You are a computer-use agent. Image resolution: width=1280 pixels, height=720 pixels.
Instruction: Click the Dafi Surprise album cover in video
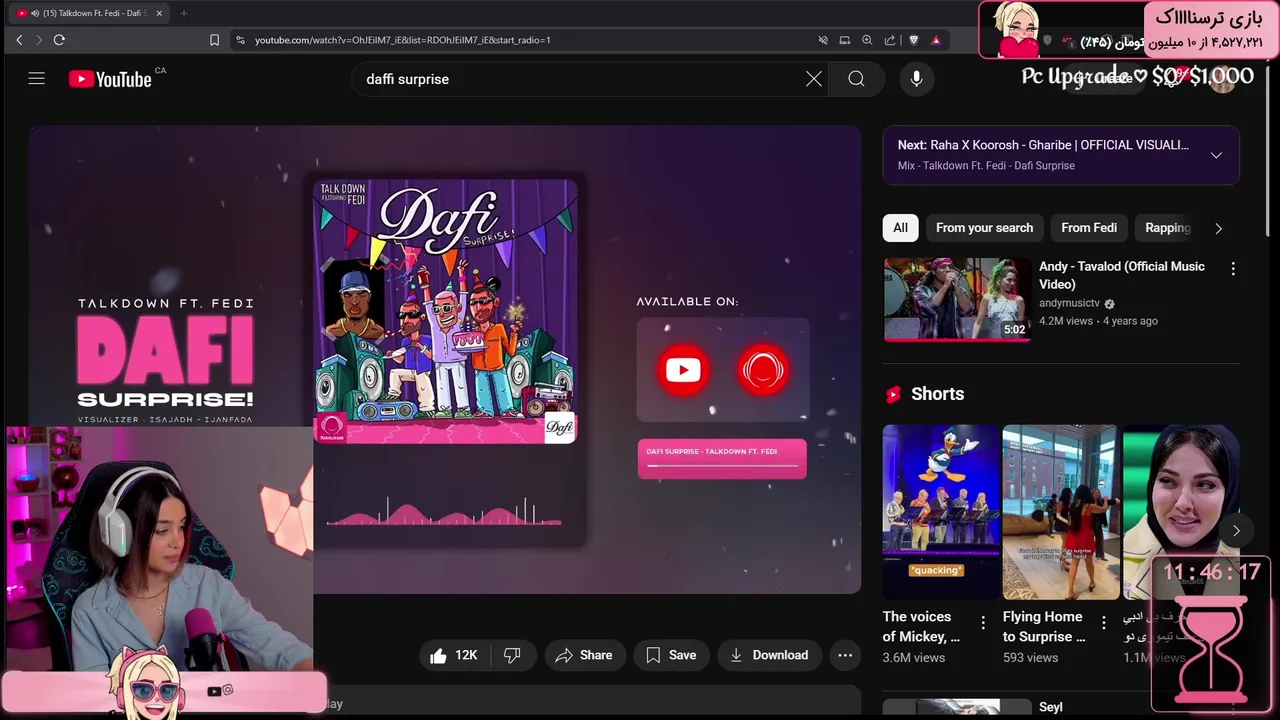(x=446, y=311)
